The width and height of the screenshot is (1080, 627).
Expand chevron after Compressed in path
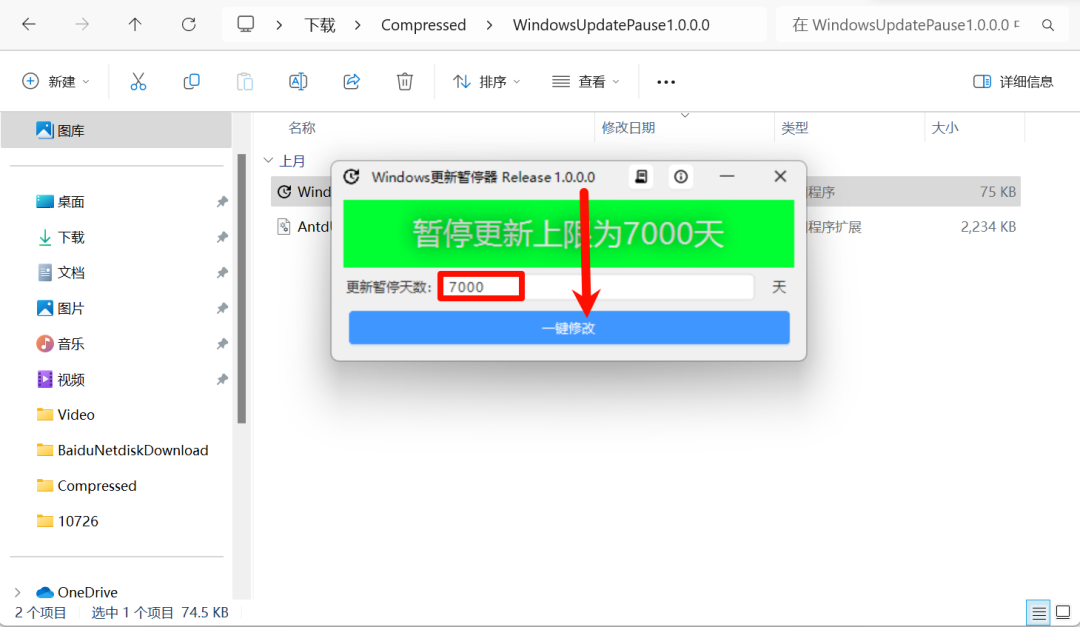[489, 25]
